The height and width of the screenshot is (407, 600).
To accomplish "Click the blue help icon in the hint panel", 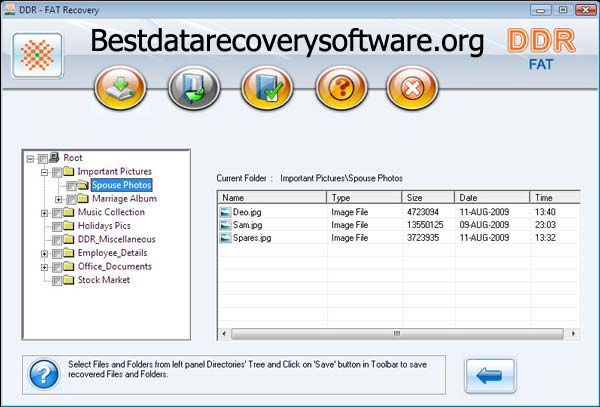I will (44, 374).
